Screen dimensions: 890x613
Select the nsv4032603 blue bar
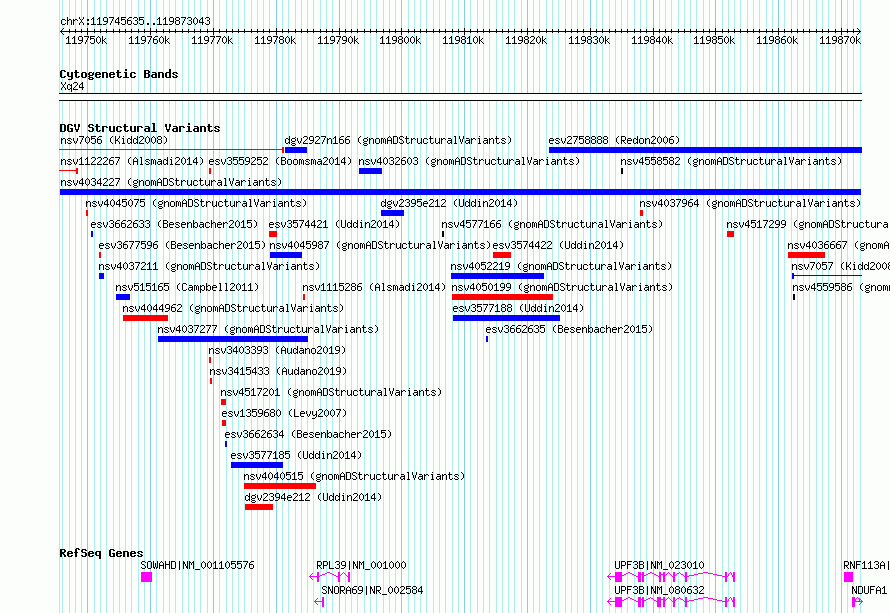370,171
